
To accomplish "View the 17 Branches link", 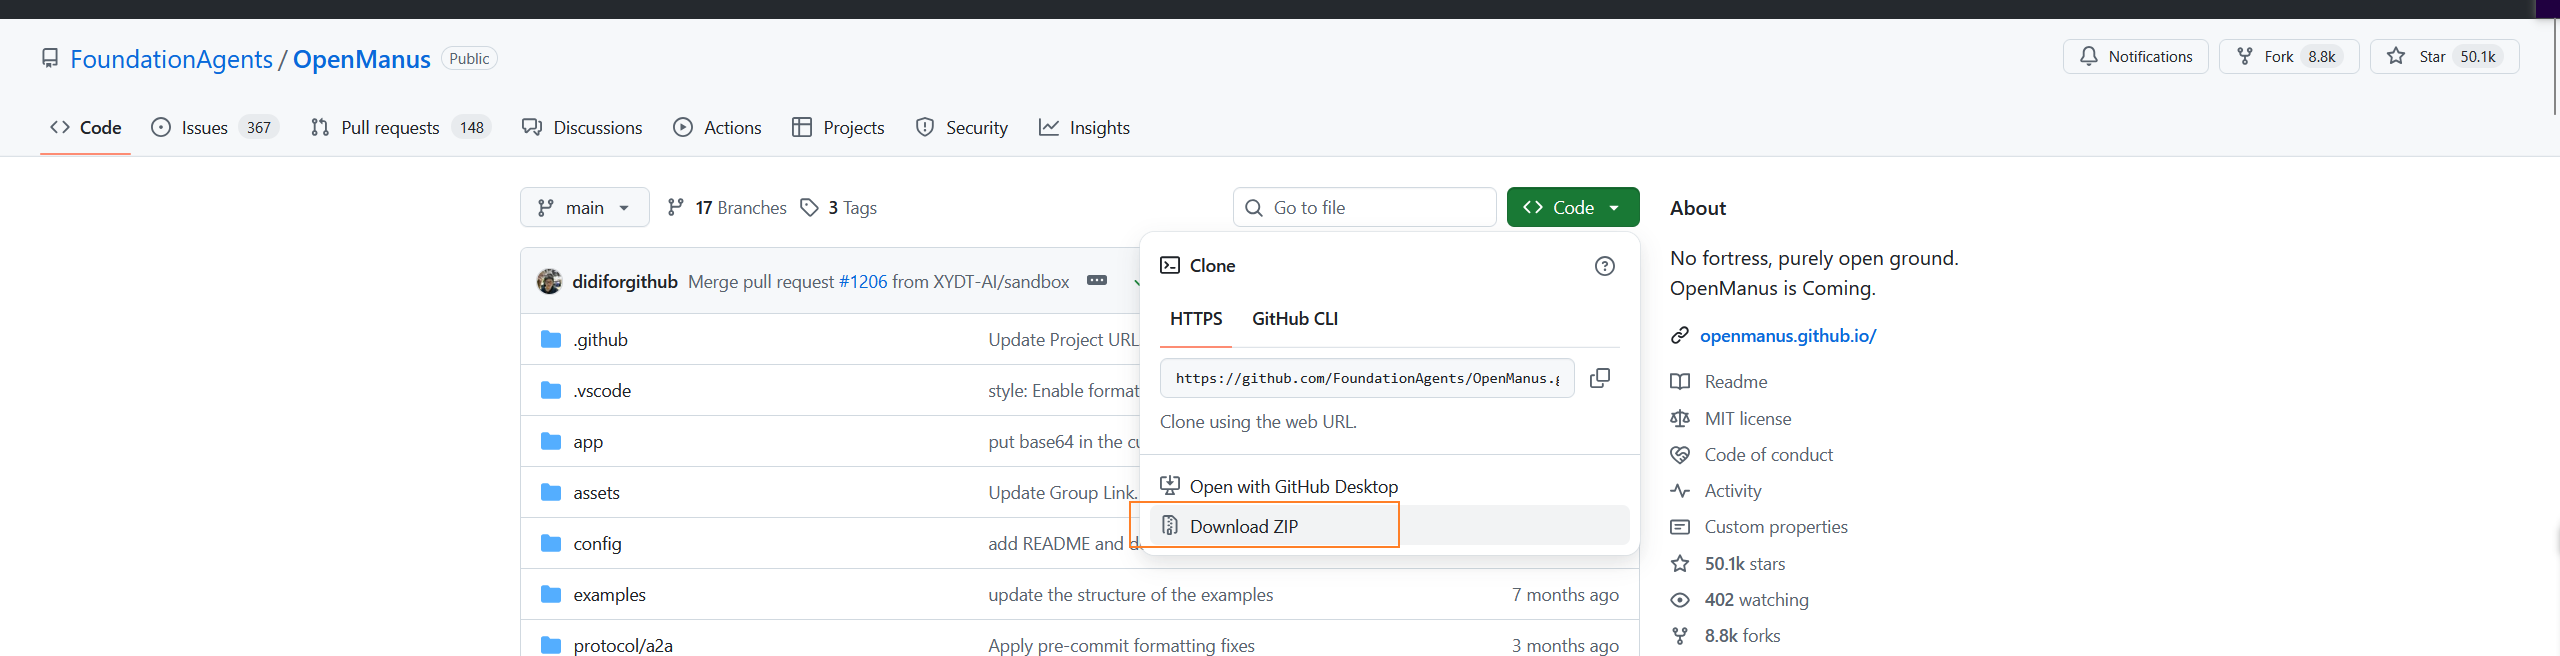I will (727, 207).
